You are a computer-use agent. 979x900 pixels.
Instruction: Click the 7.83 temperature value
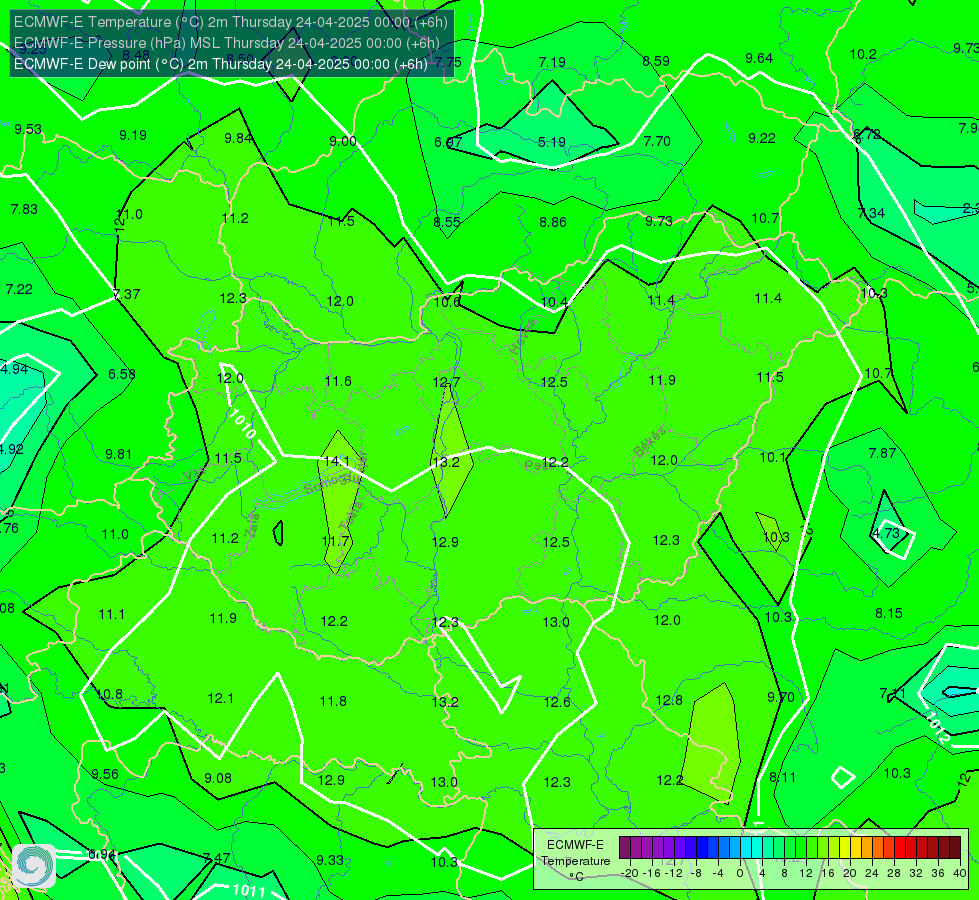[x=24, y=209]
